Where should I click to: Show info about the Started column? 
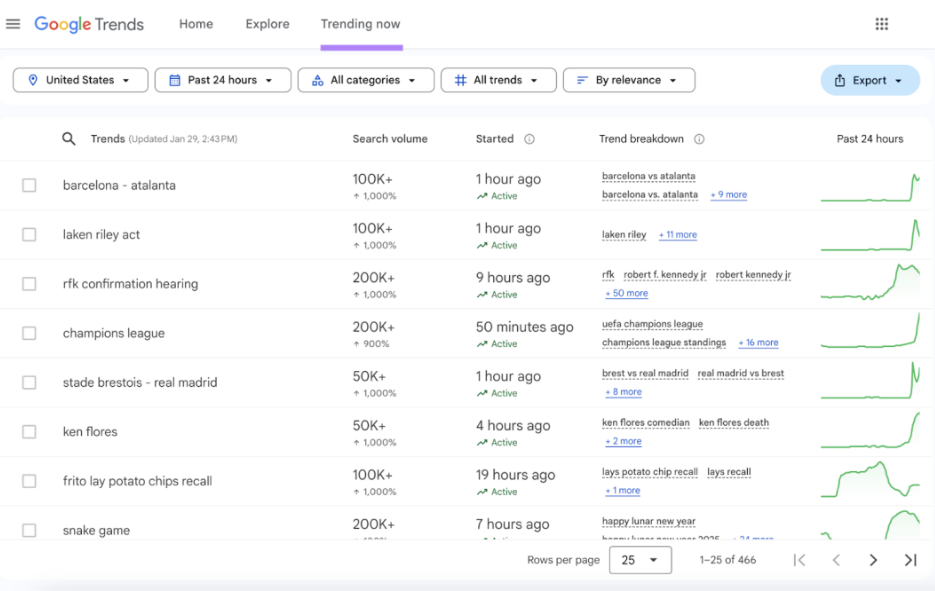(x=529, y=139)
